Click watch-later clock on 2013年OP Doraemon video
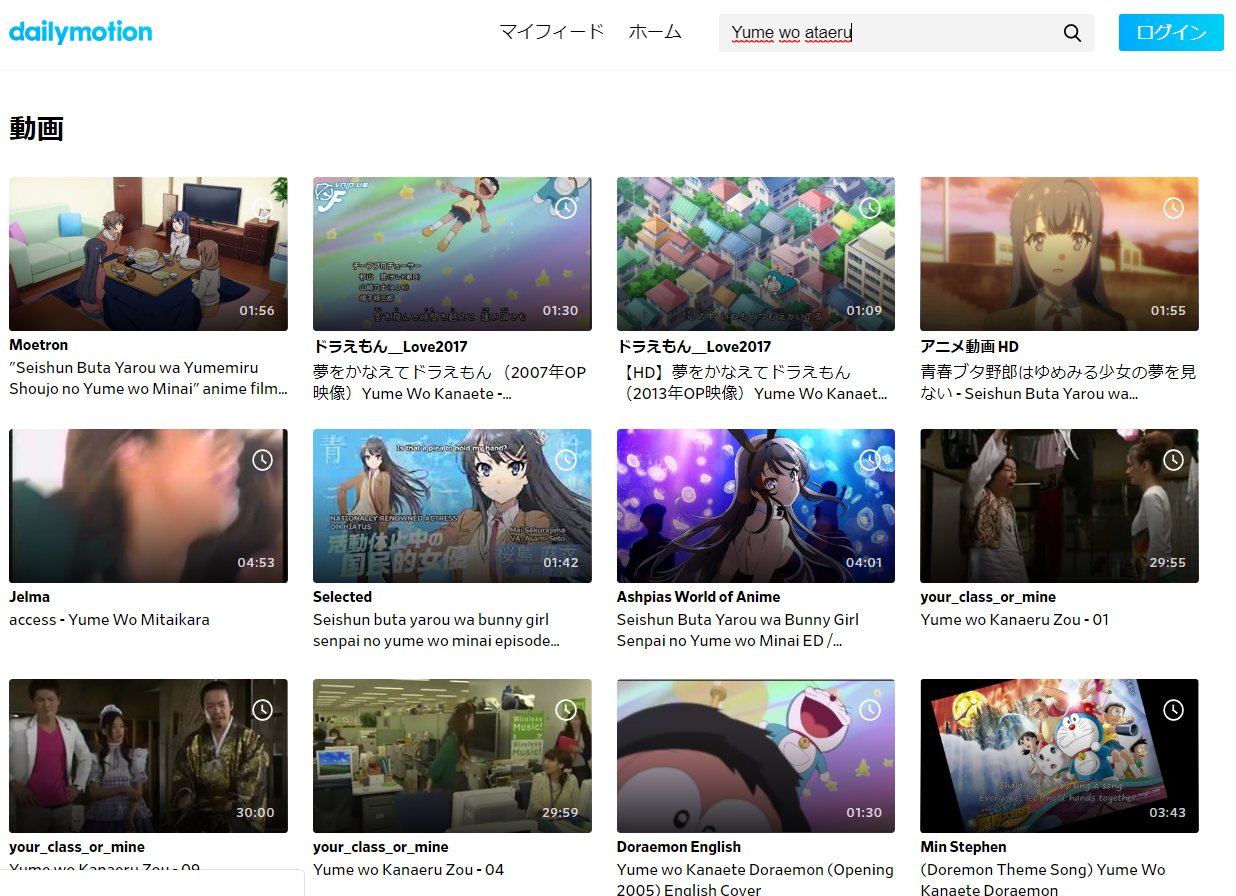This screenshot has height=896, width=1236. [x=870, y=208]
